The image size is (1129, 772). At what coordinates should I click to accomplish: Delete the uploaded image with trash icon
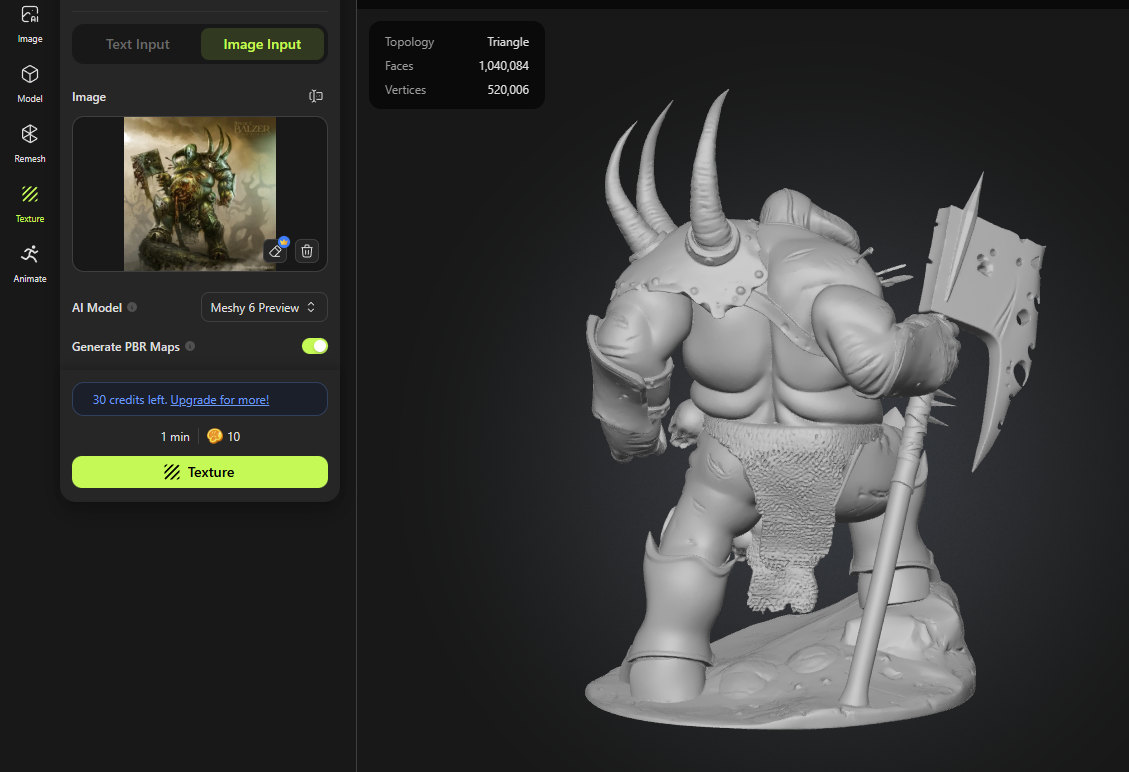307,251
